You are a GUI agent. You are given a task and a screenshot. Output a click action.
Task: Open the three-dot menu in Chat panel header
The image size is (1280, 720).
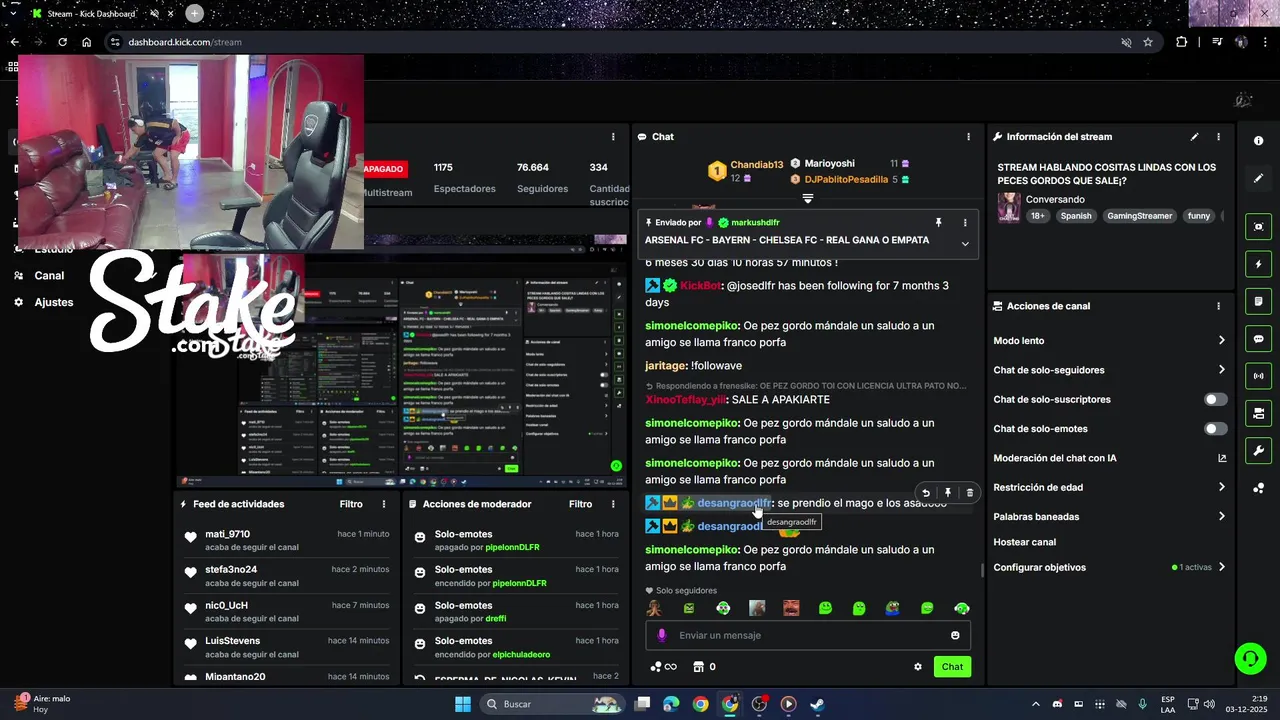click(x=968, y=137)
